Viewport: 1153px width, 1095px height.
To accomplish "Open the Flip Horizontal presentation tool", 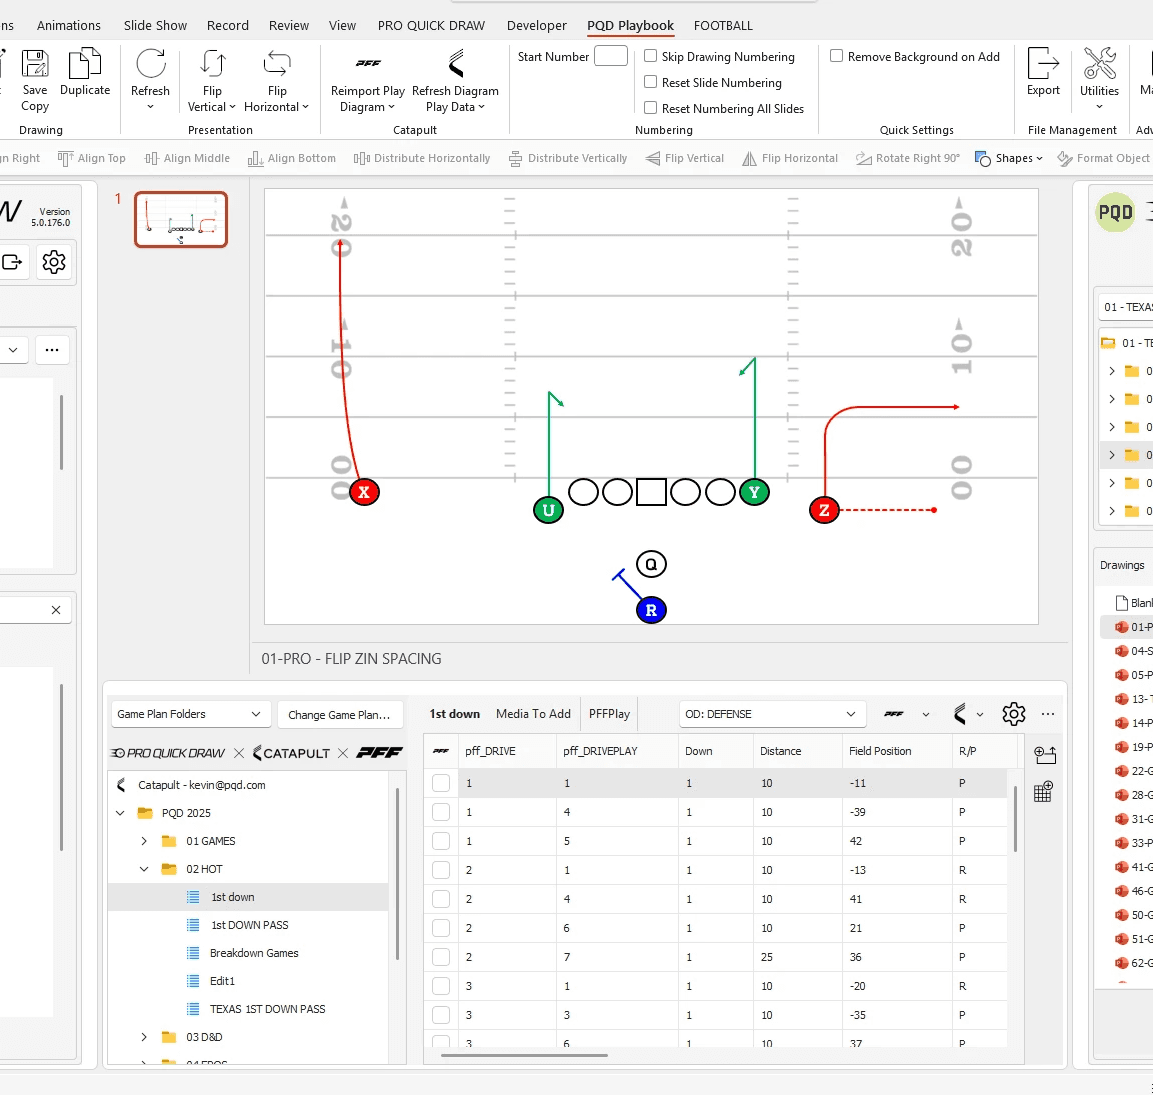I will [x=276, y=63].
